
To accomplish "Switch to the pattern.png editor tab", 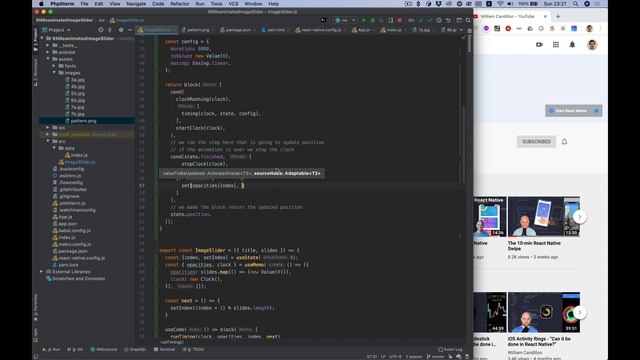I will (x=198, y=30).
